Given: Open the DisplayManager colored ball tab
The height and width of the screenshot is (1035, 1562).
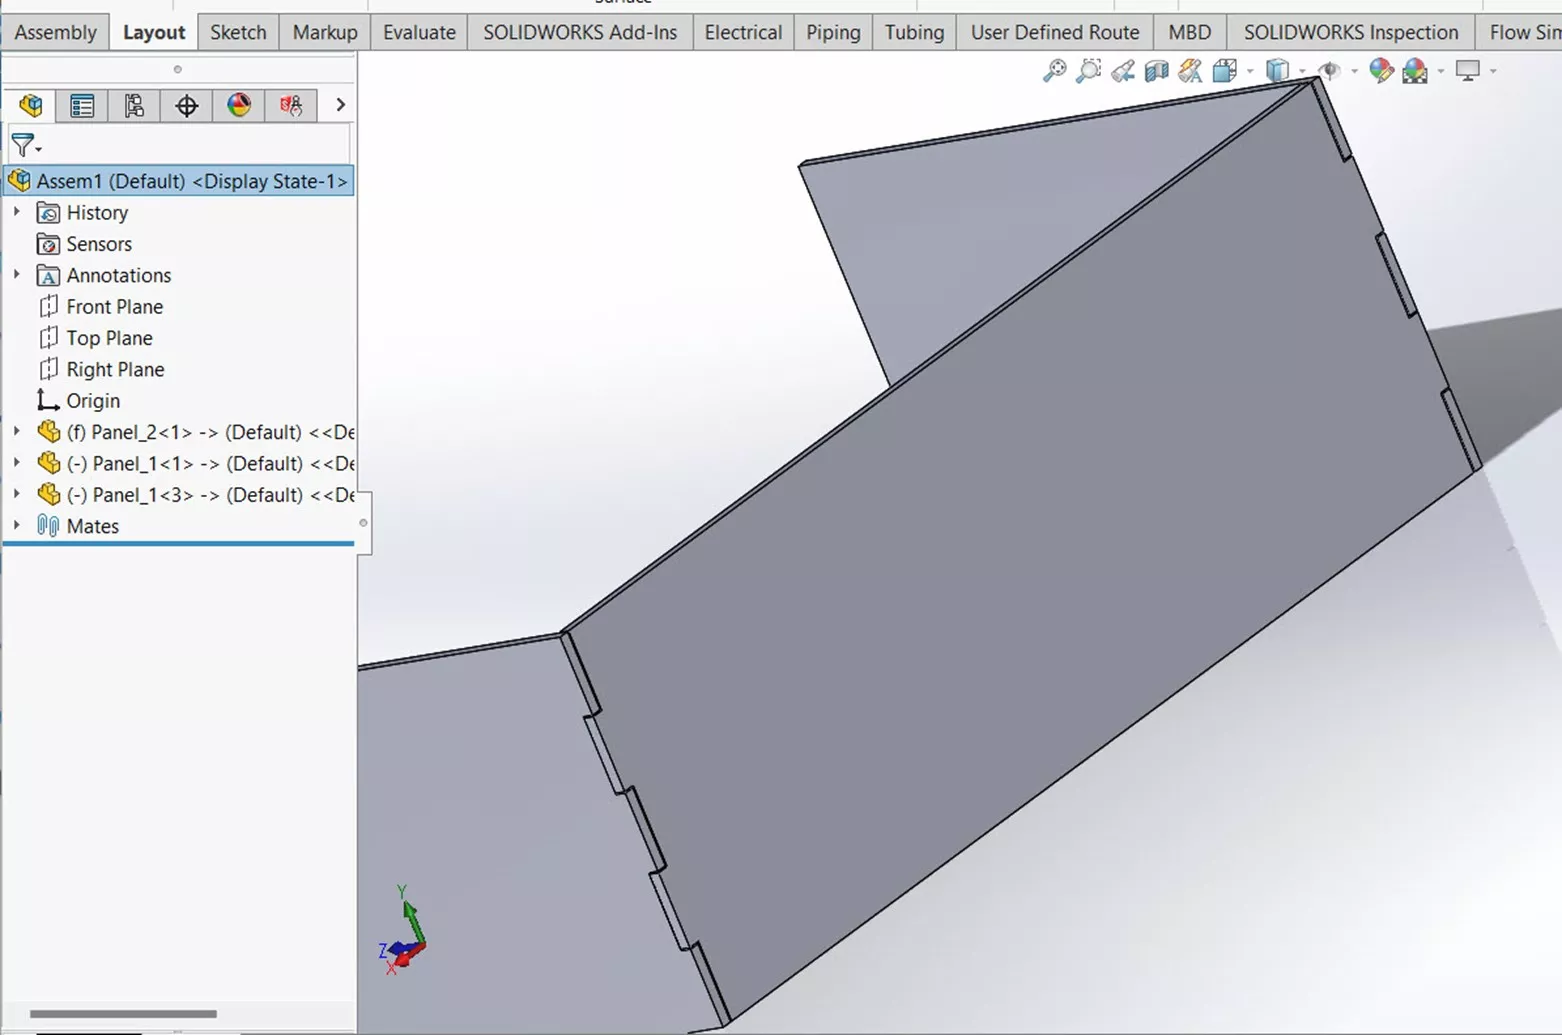Looking at the screenshot, I should point(238,105).
